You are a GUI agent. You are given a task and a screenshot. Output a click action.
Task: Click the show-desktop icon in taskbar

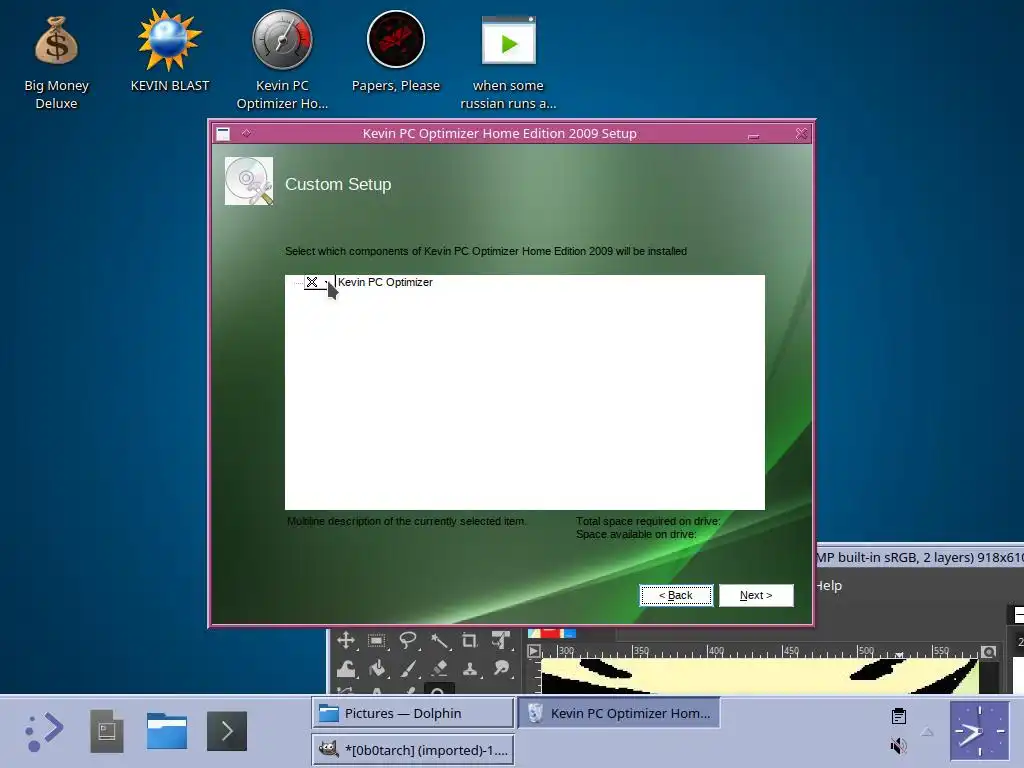click(x=106, y=731)
